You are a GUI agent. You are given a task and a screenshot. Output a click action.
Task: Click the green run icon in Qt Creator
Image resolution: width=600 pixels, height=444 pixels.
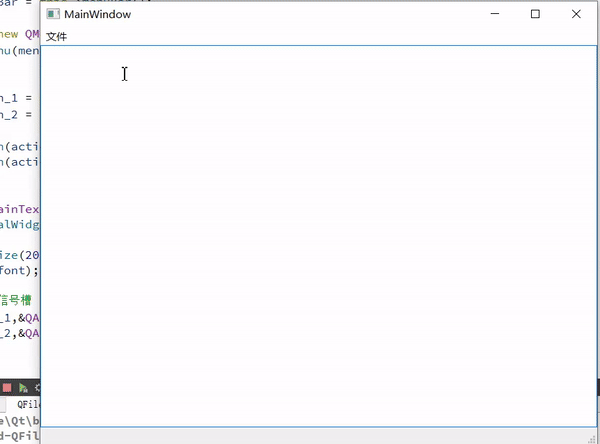point(23,388)
